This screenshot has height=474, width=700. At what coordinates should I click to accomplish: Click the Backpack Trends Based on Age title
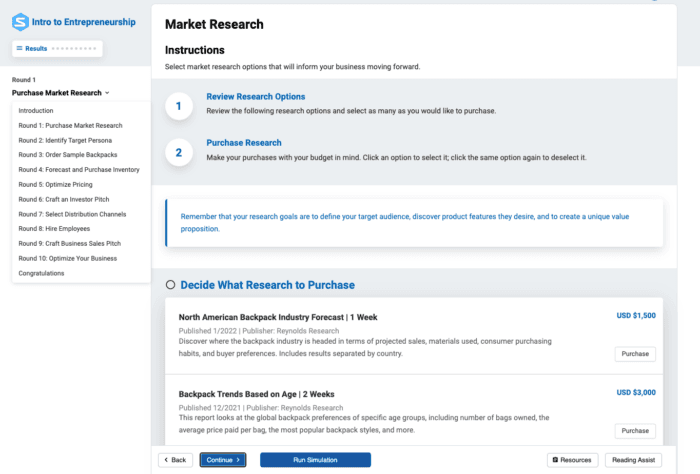(x=256, y=394)
